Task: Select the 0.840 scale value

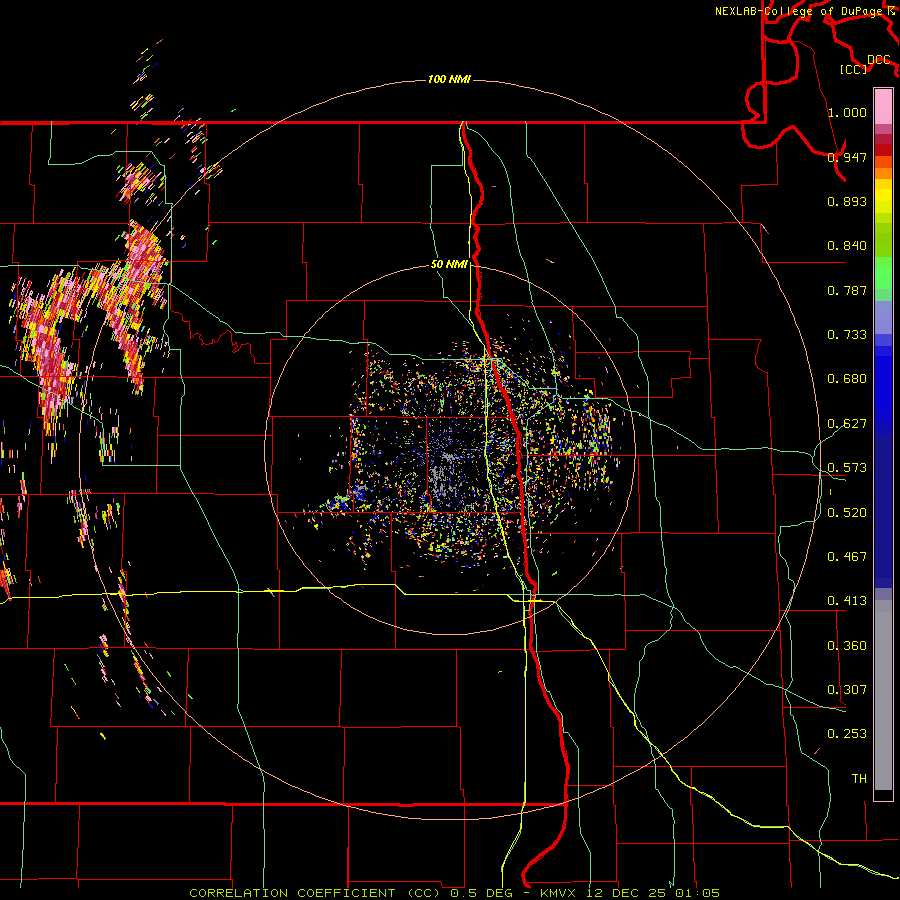Action: pyautogui.click(x=847, y=246)
